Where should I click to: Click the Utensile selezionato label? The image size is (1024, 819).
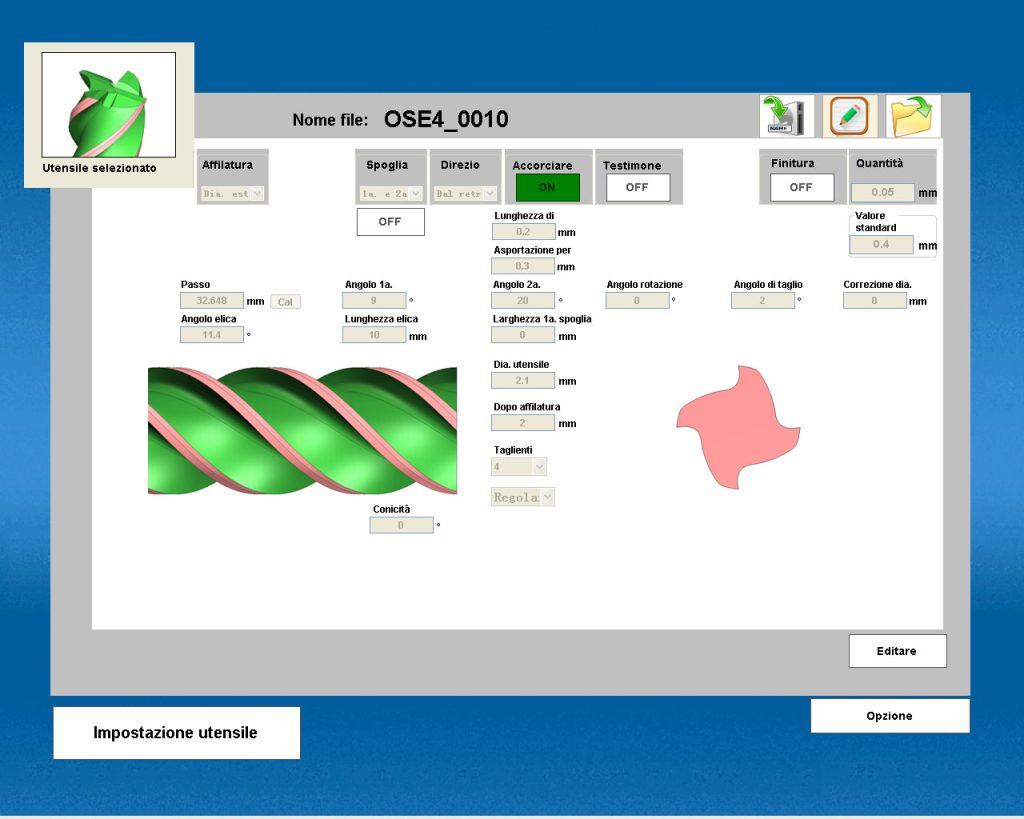(x=99, y=168)
